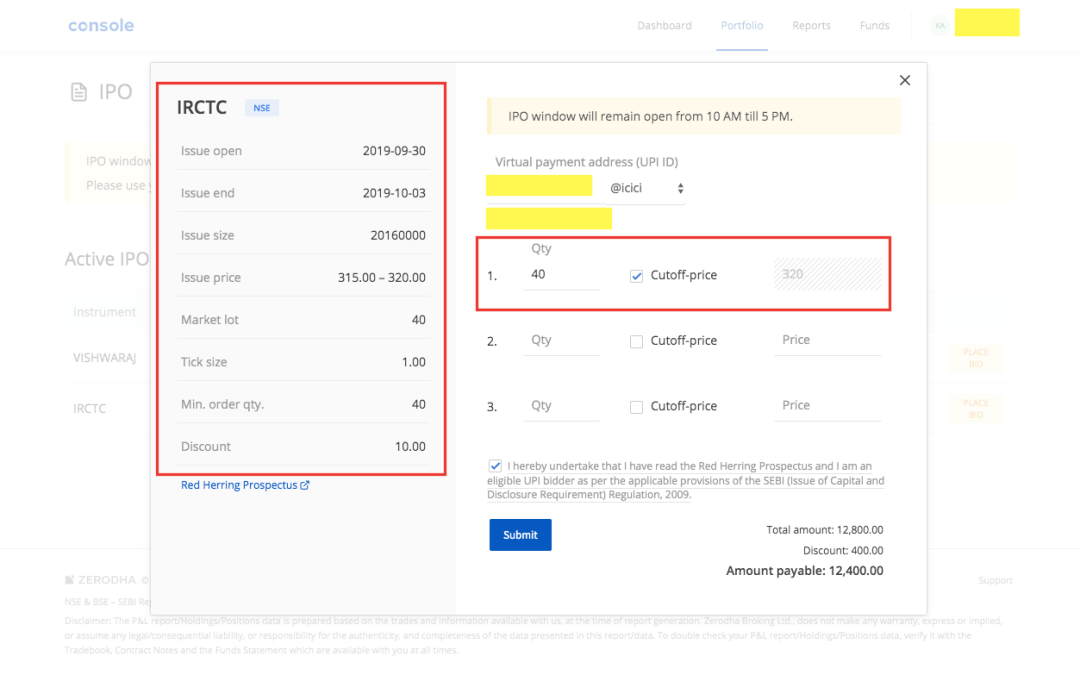The image size is (1080, 675).
Task: Click the disabled price field showing 320
Action: click(827, 274)
